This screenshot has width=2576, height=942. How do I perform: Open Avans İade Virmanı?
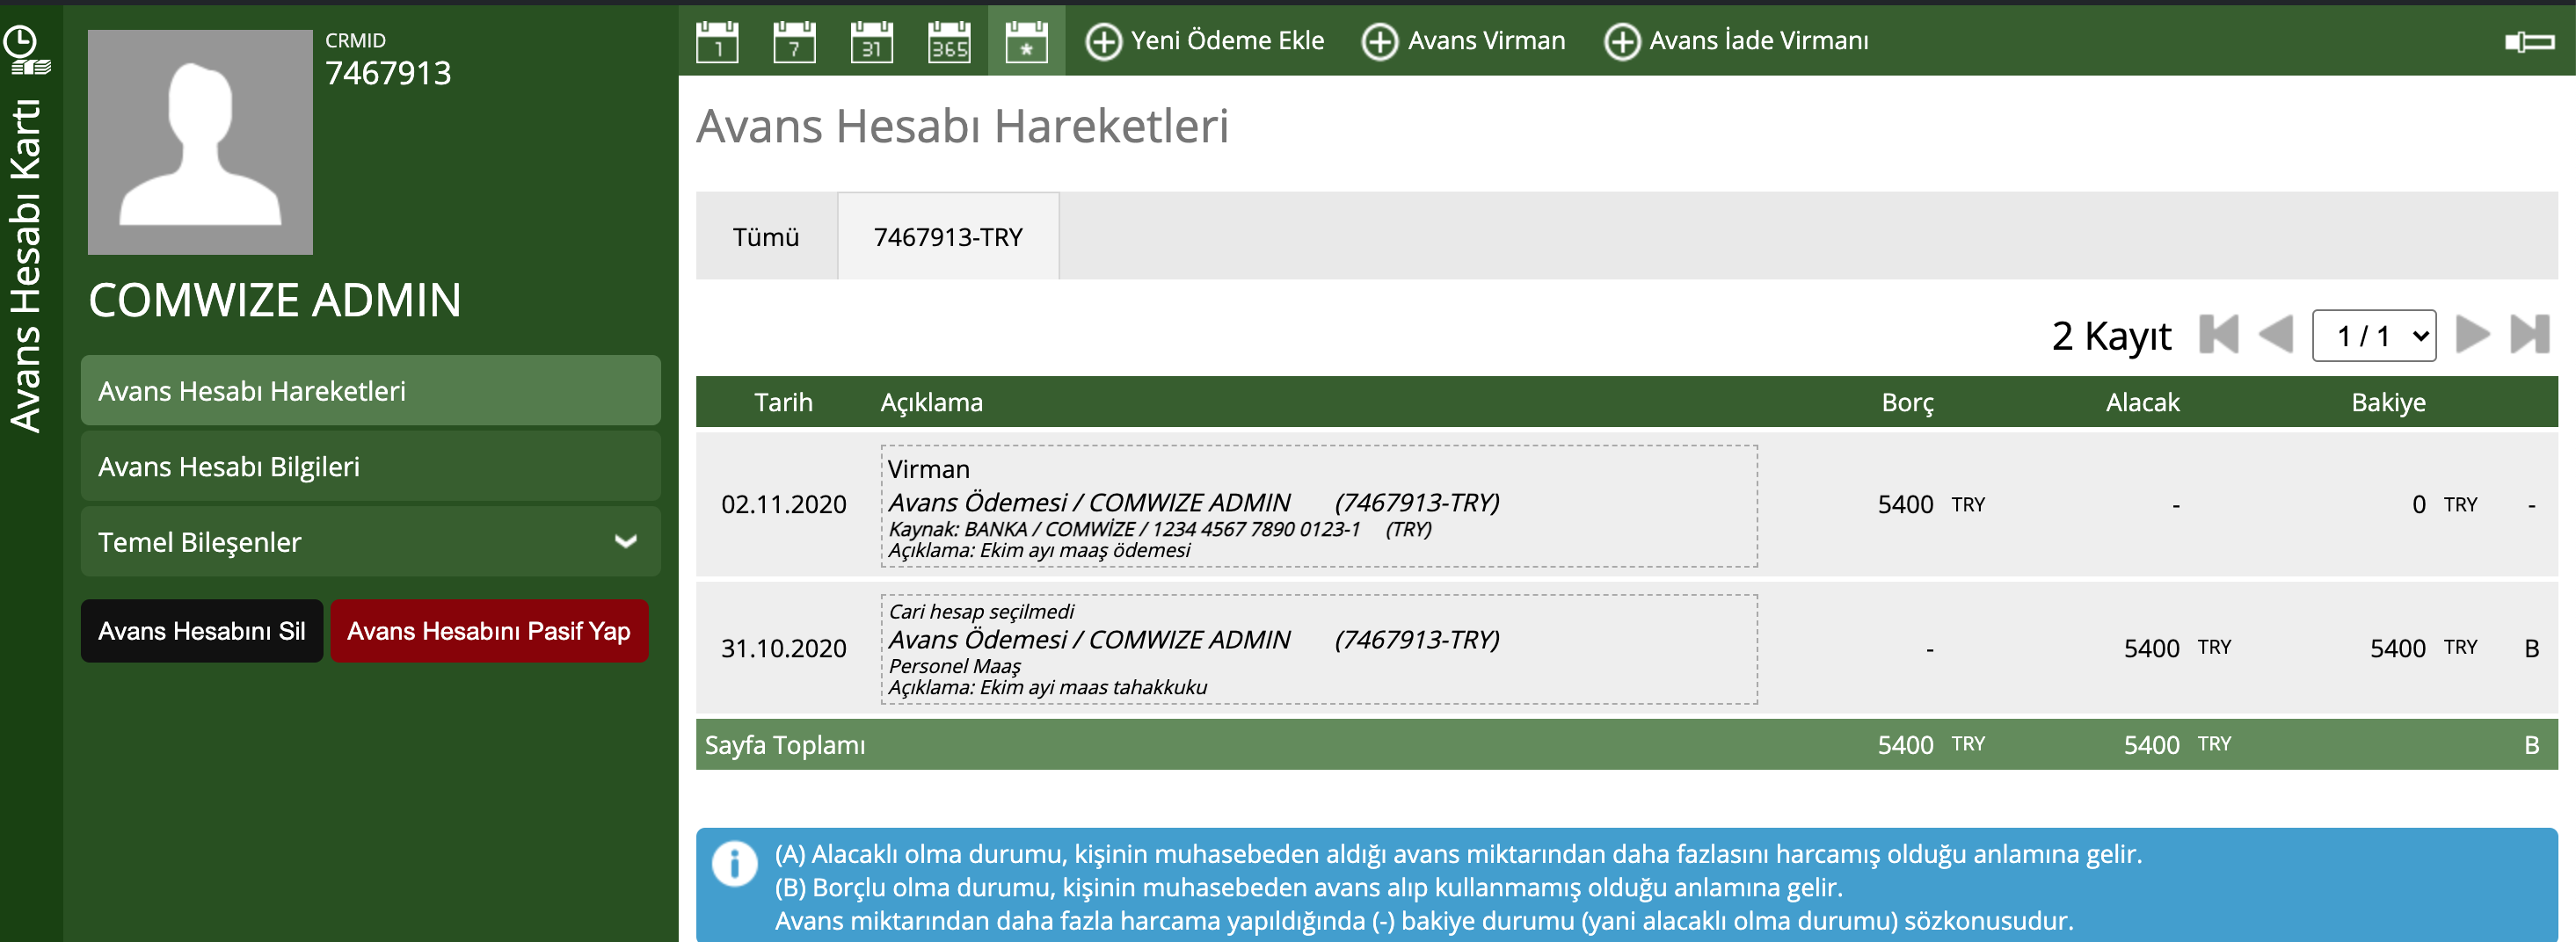pos(1736,41)
